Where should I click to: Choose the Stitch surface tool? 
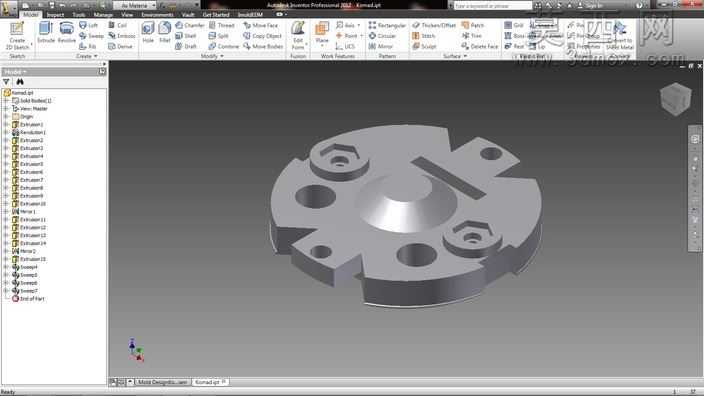(x=424, y=36)
